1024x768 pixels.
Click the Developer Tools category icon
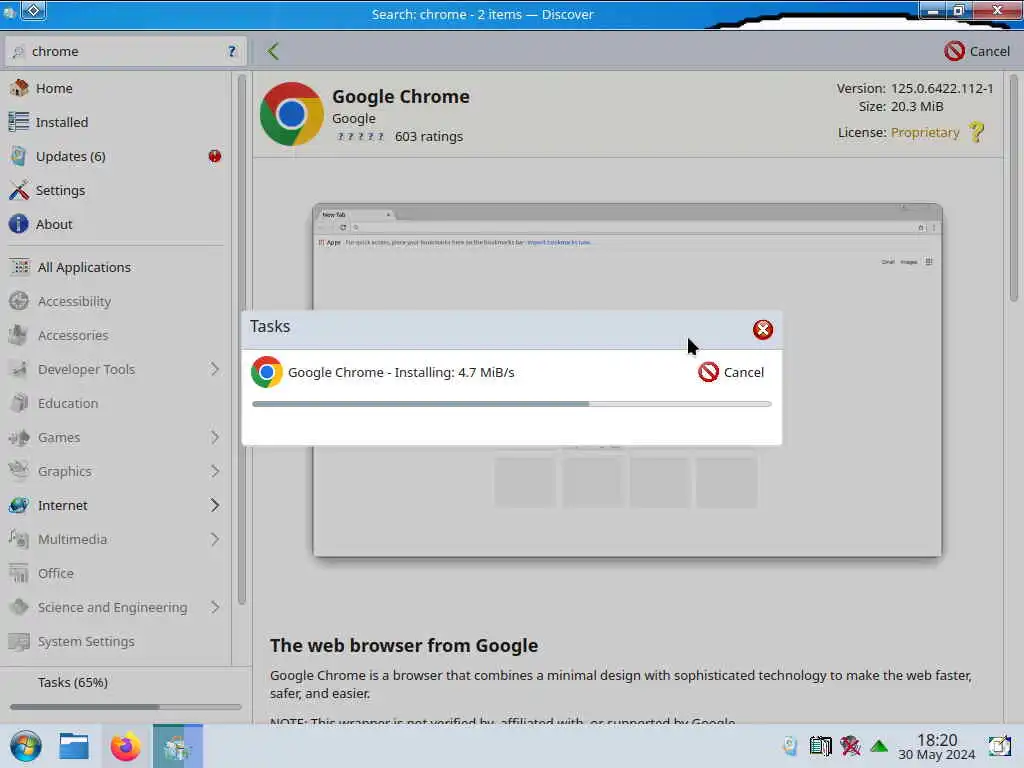coord(19,369)
